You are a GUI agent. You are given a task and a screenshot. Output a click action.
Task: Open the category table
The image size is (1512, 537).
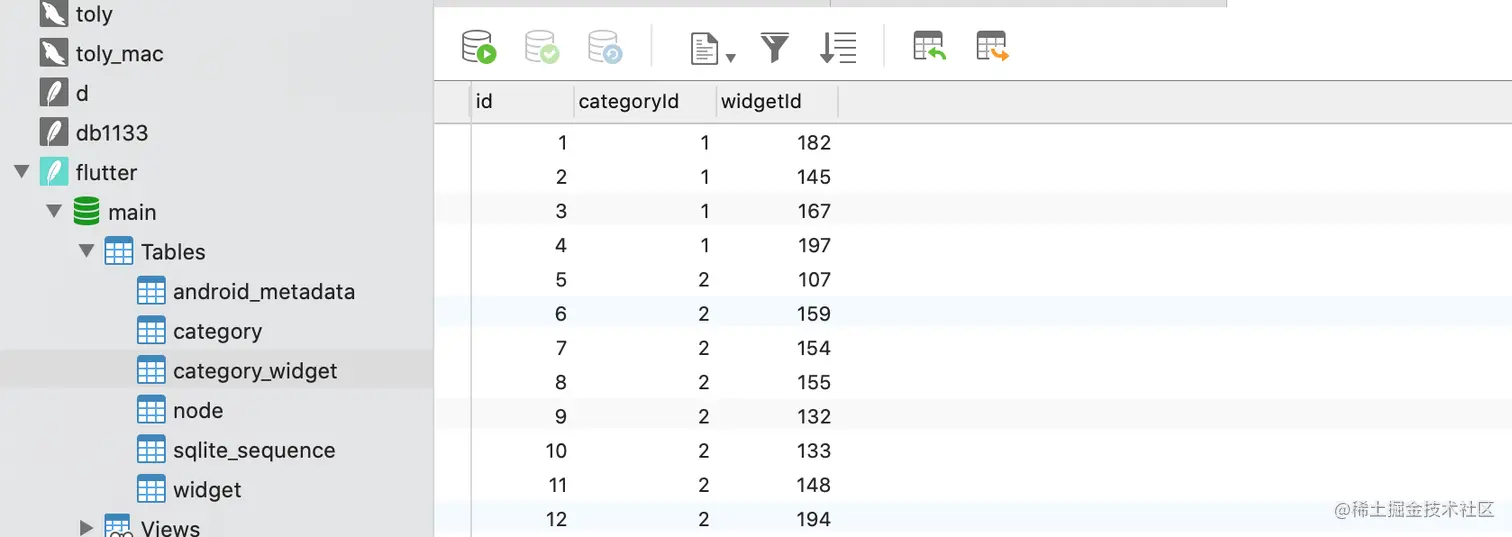click(x=217, y=332)
